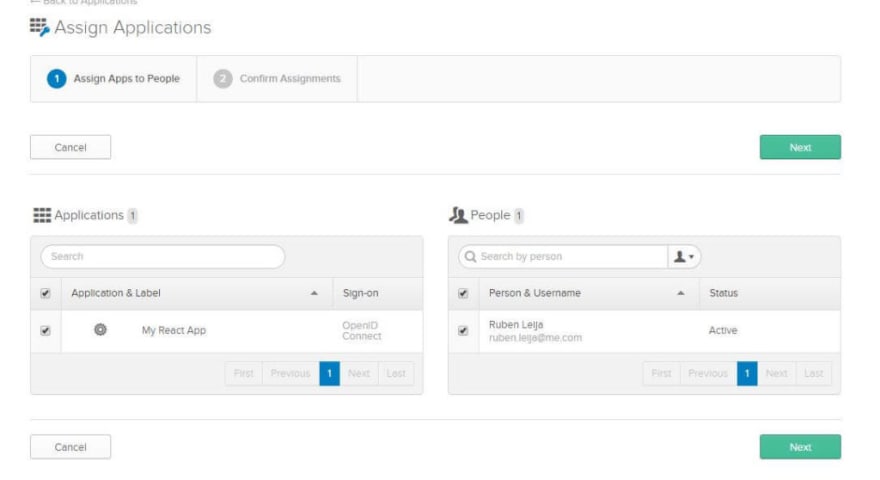Click the Applications count badge
The height and width of the screenshot is (480, 880).
[132, 216]
